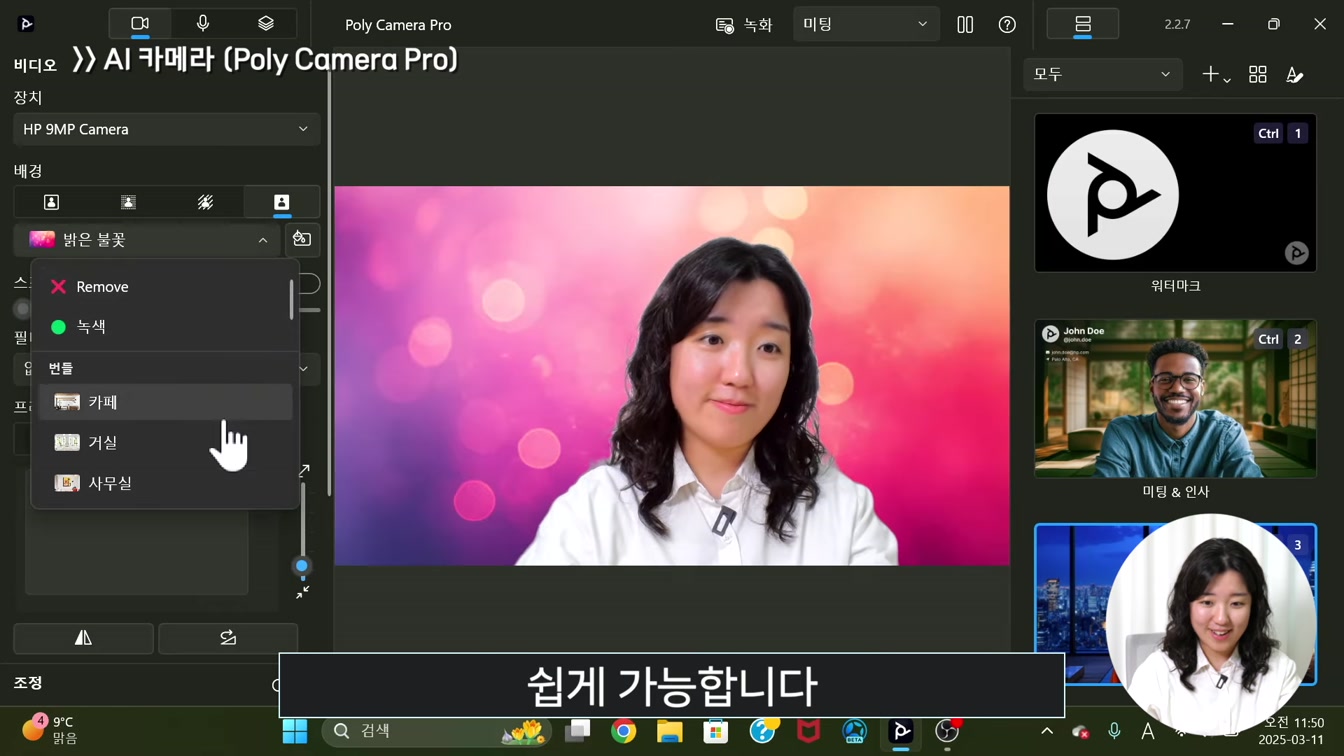Image resolution: width=1344 pixels, height=756 pixels.
Task: Select the 워터마크 preset thumbnail
Action: coord(1175,193)
